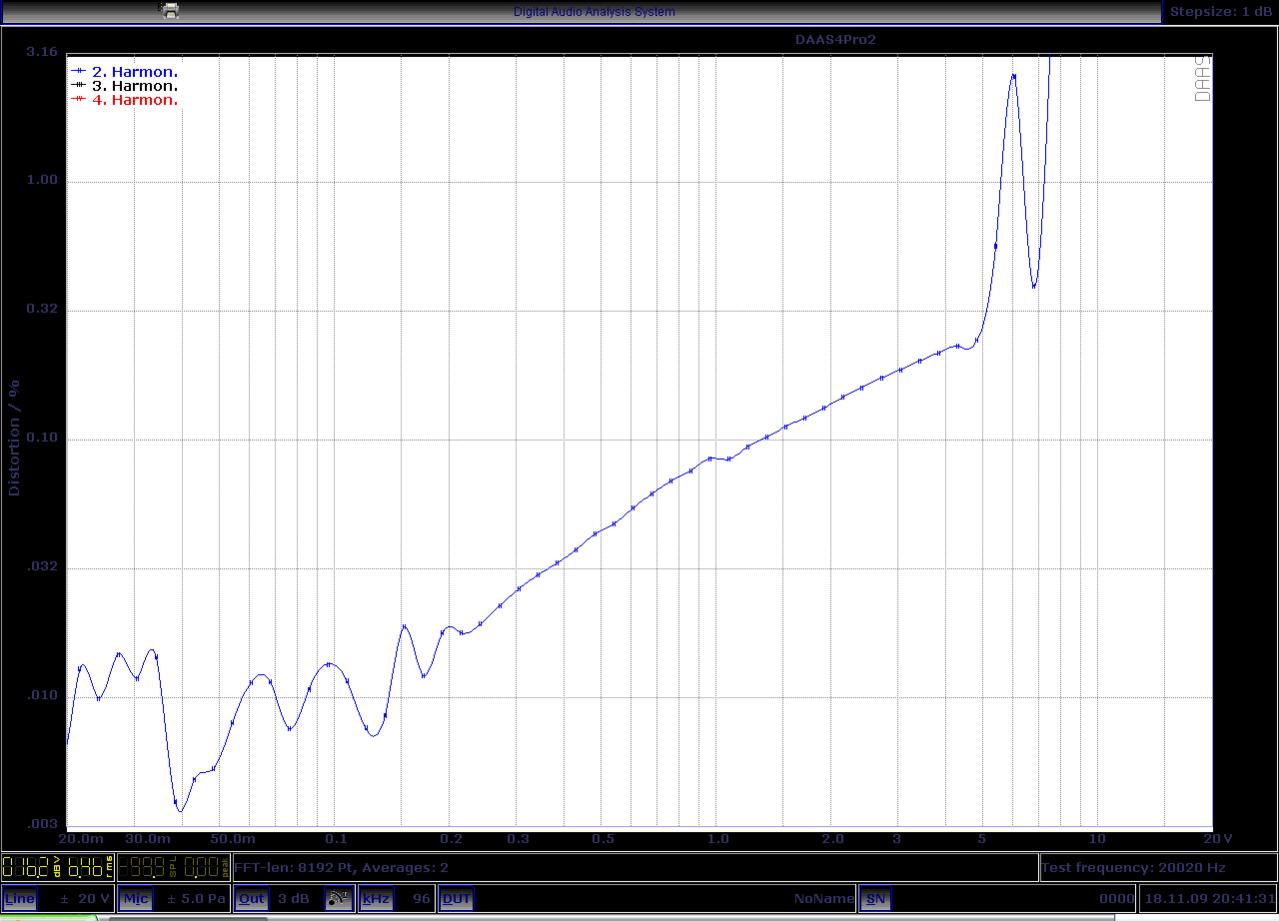Click the SPL peak level meter display
Image resolution: width=1279 pixels, height=921 pixels.
click(174, 867)
